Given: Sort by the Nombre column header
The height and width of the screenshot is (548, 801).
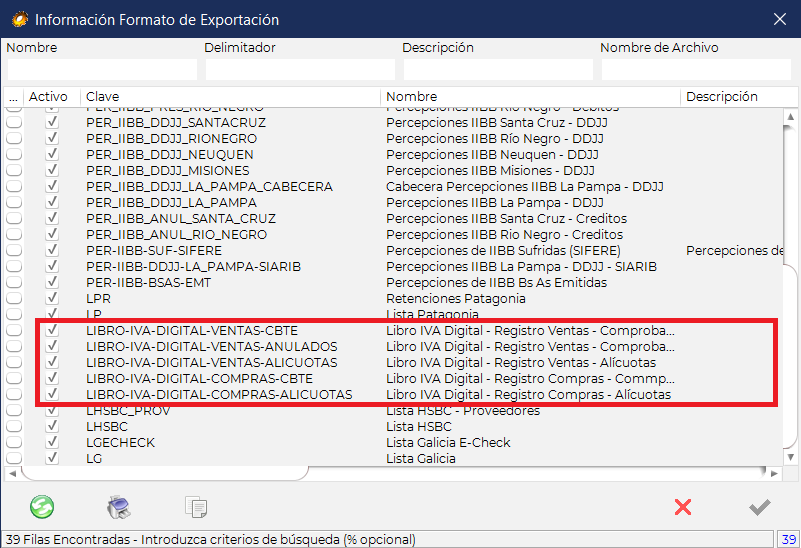Looking at the screenshot, I should coord(530,97).
